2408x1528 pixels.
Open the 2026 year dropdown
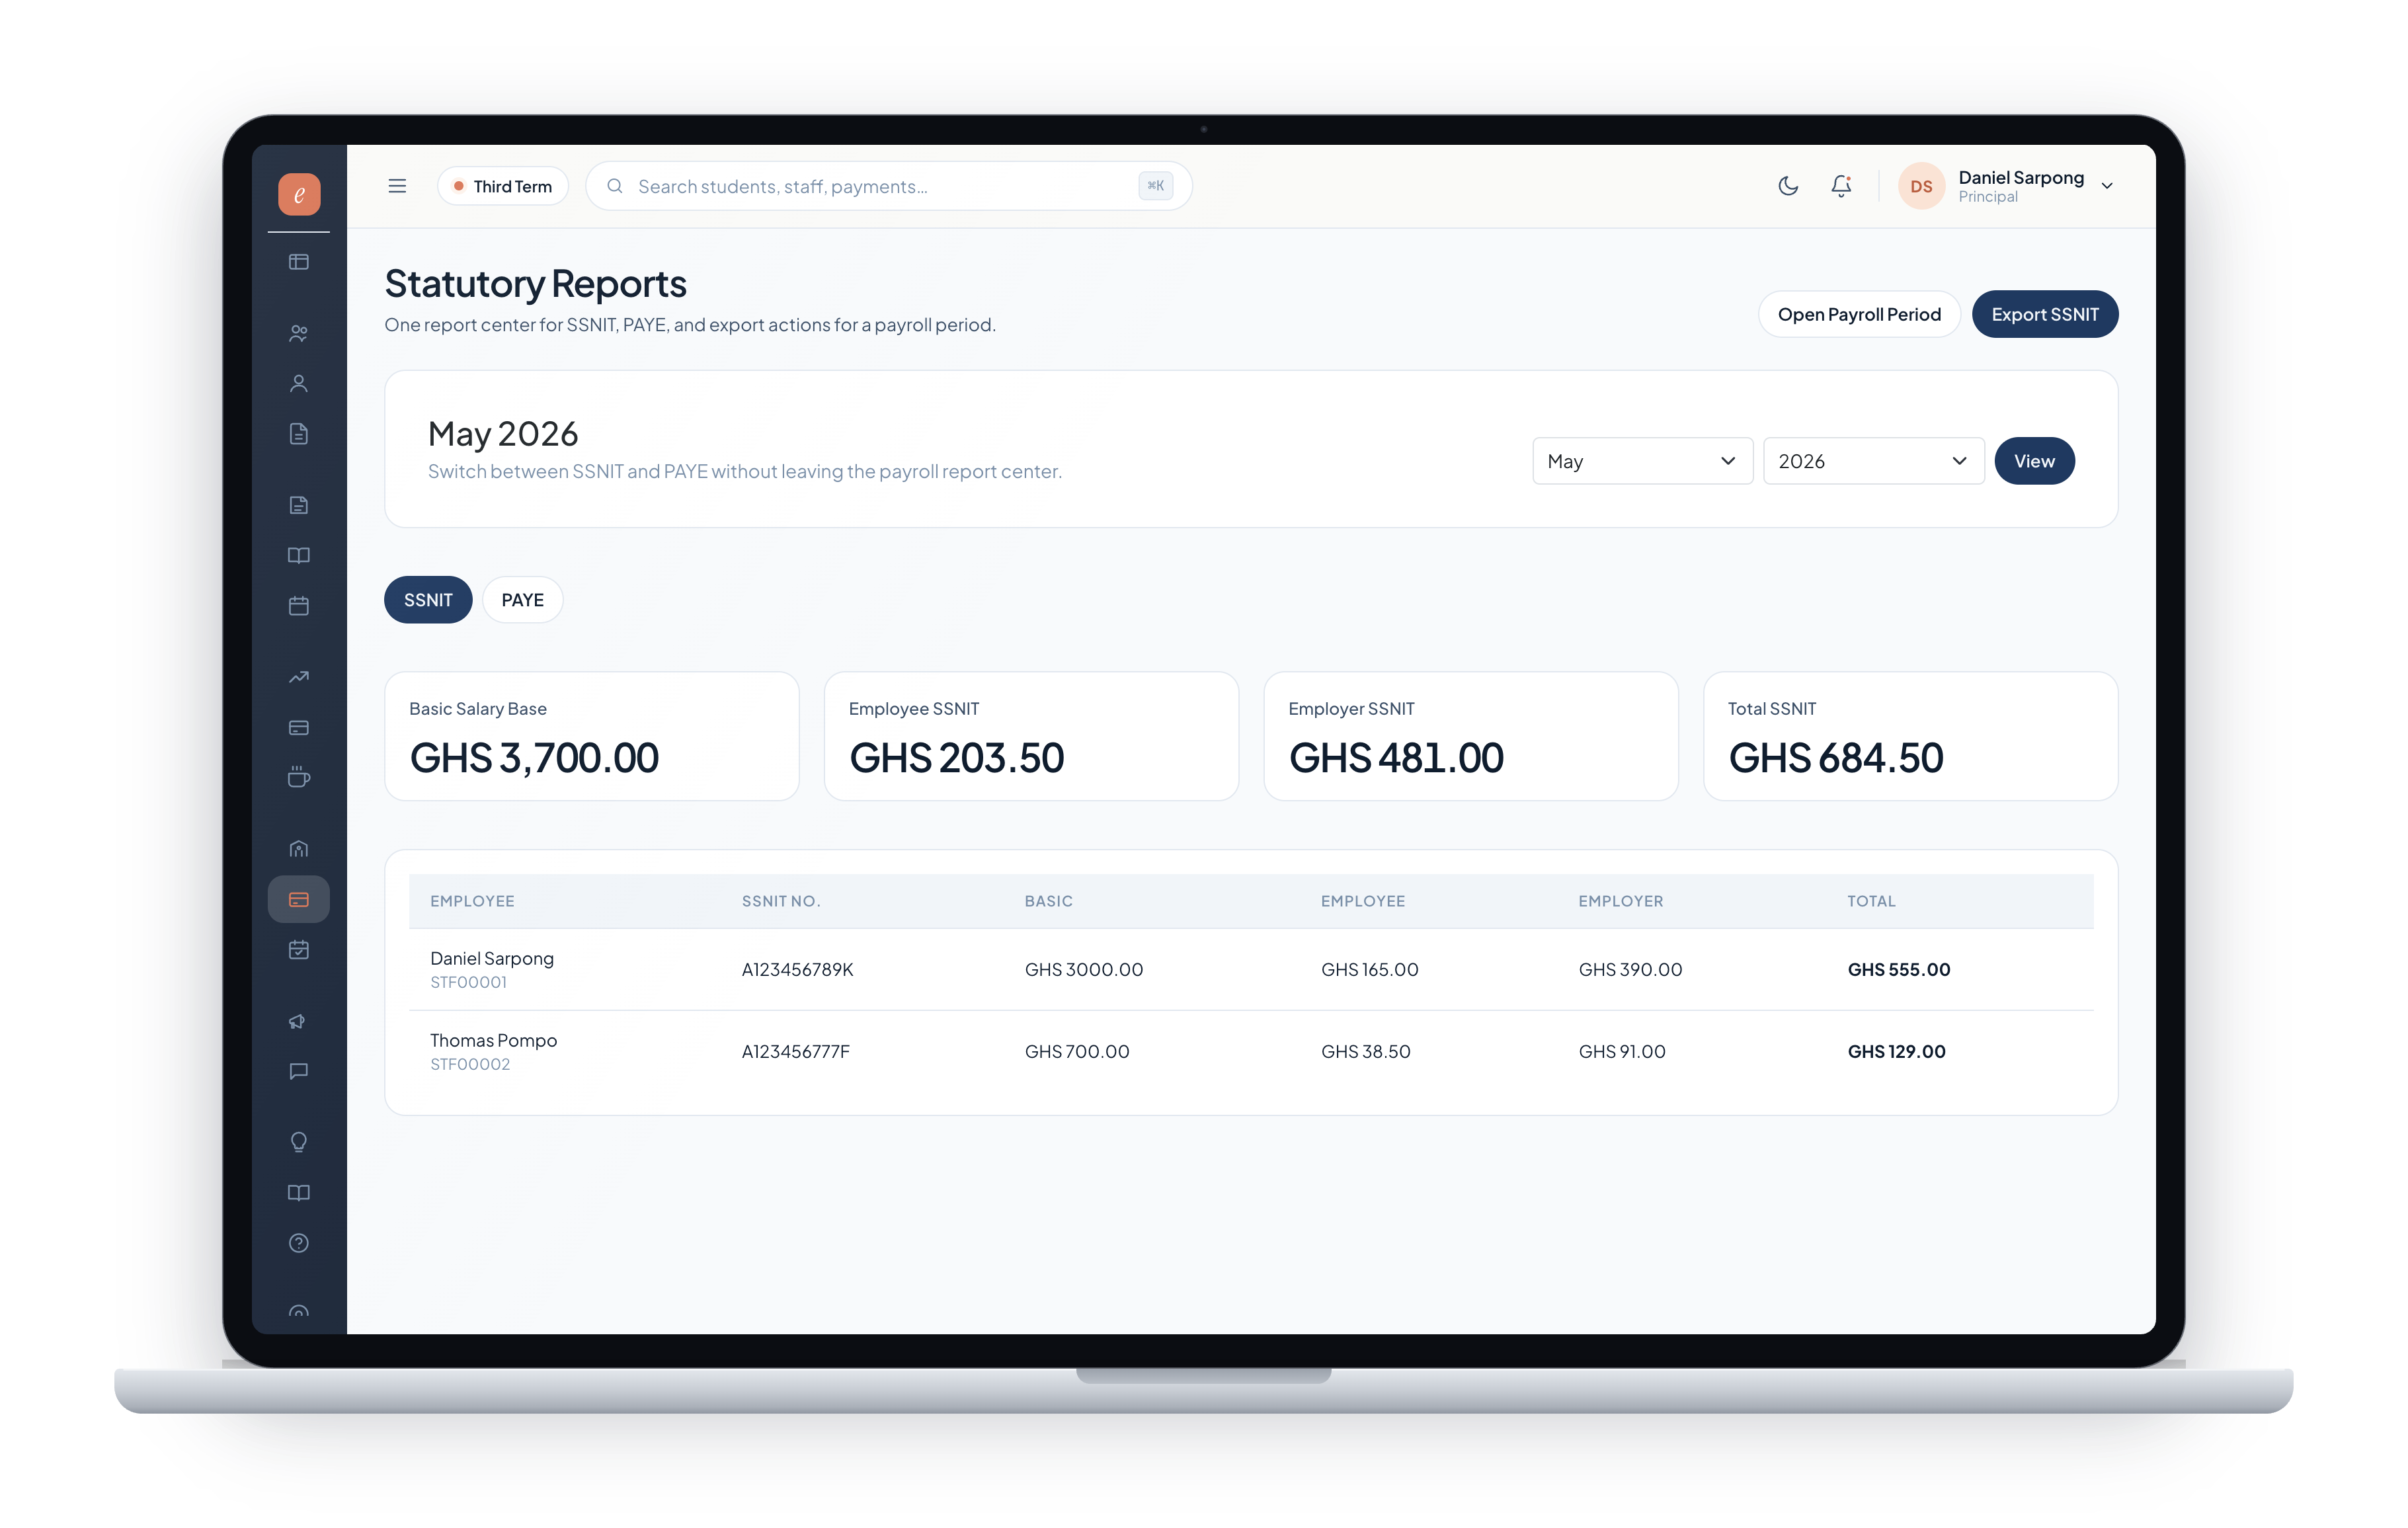[1873, 461]
